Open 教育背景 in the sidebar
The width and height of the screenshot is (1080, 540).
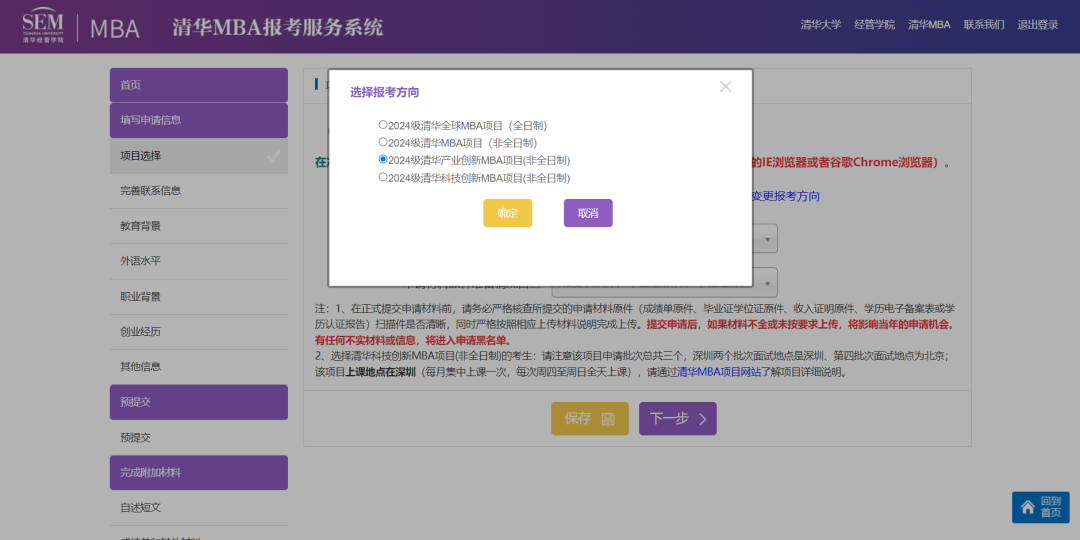point(198,226)
